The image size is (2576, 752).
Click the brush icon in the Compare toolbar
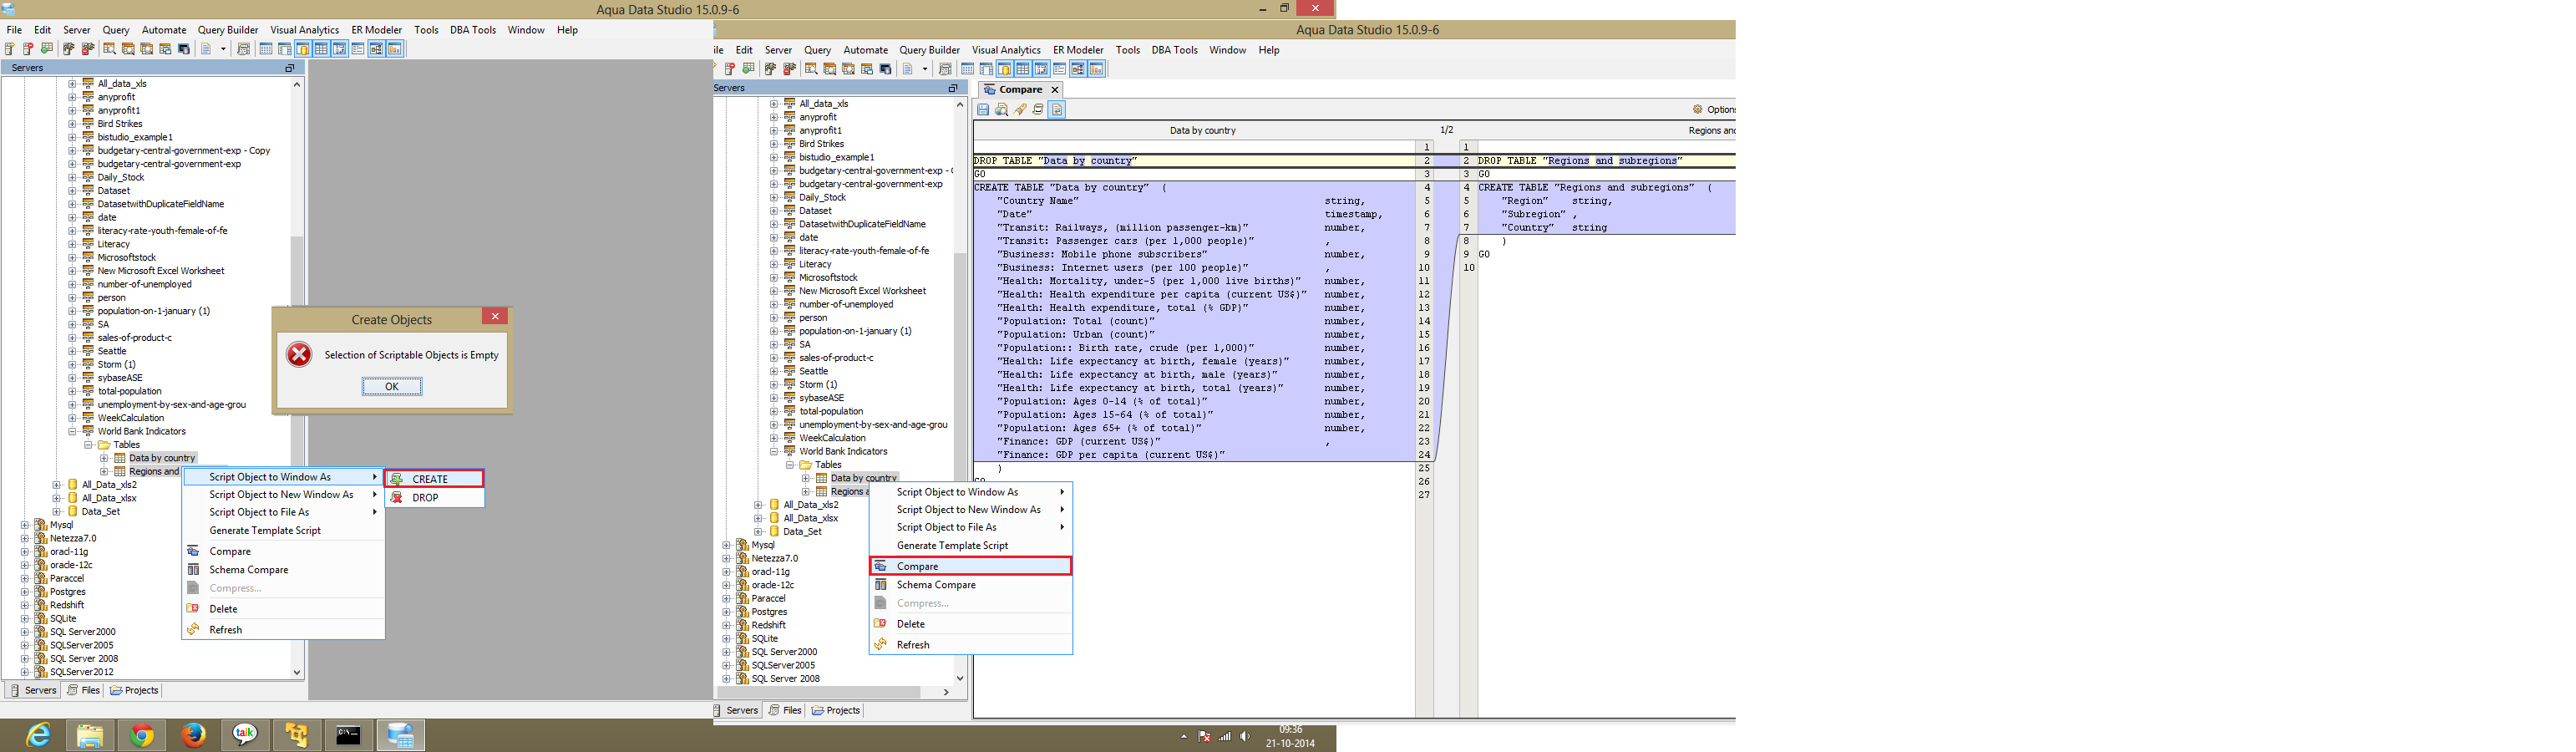click(x=1020, y=110)
